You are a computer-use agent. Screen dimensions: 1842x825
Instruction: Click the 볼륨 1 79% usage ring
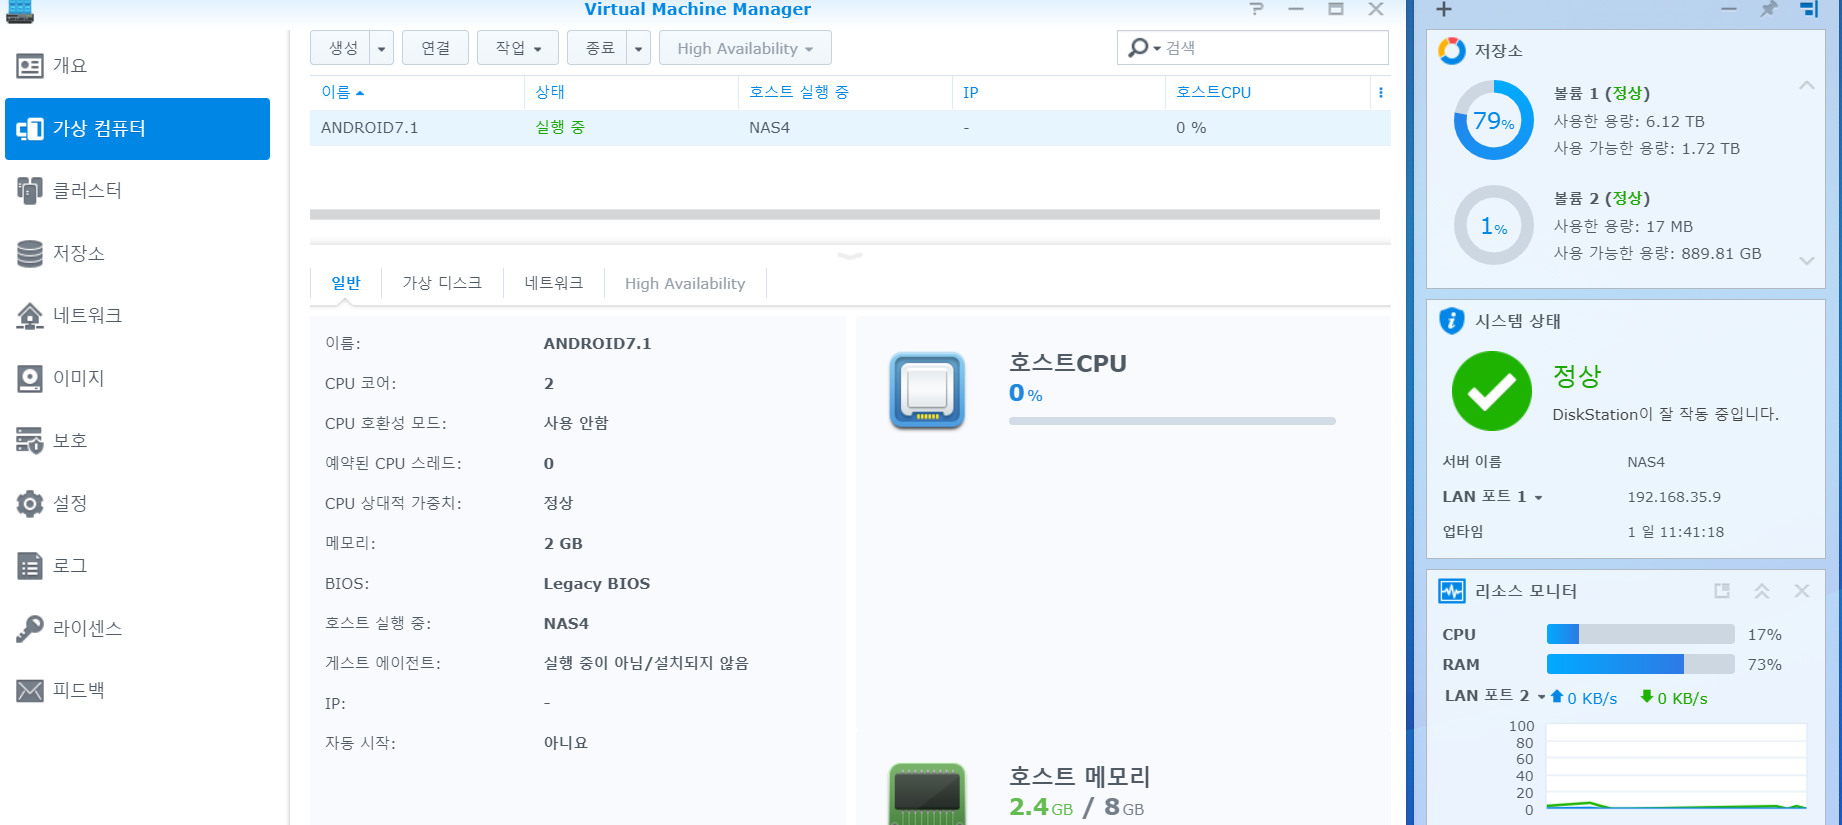coord(1493,121)
